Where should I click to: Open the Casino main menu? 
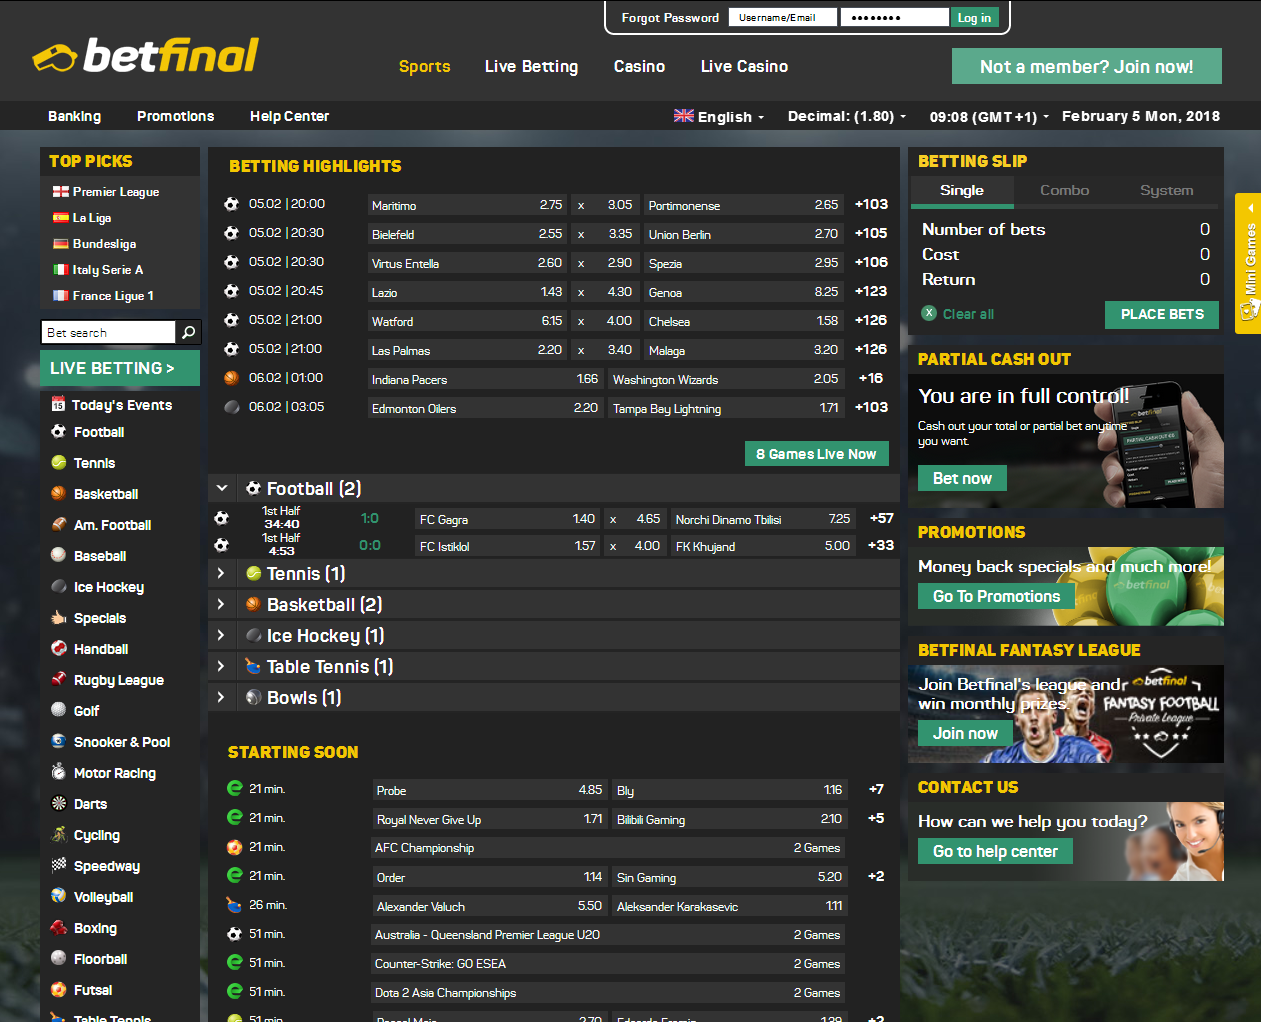[639, 66]
